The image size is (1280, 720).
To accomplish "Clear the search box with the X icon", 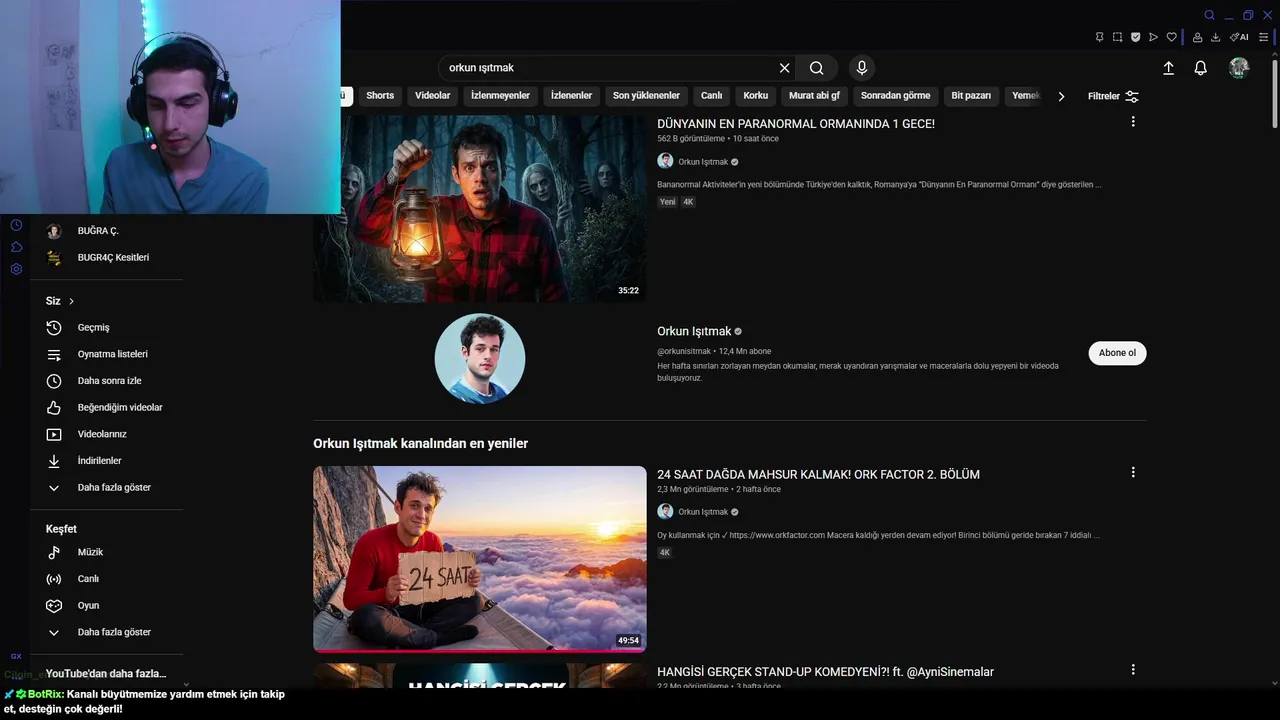I will [785, 68].
